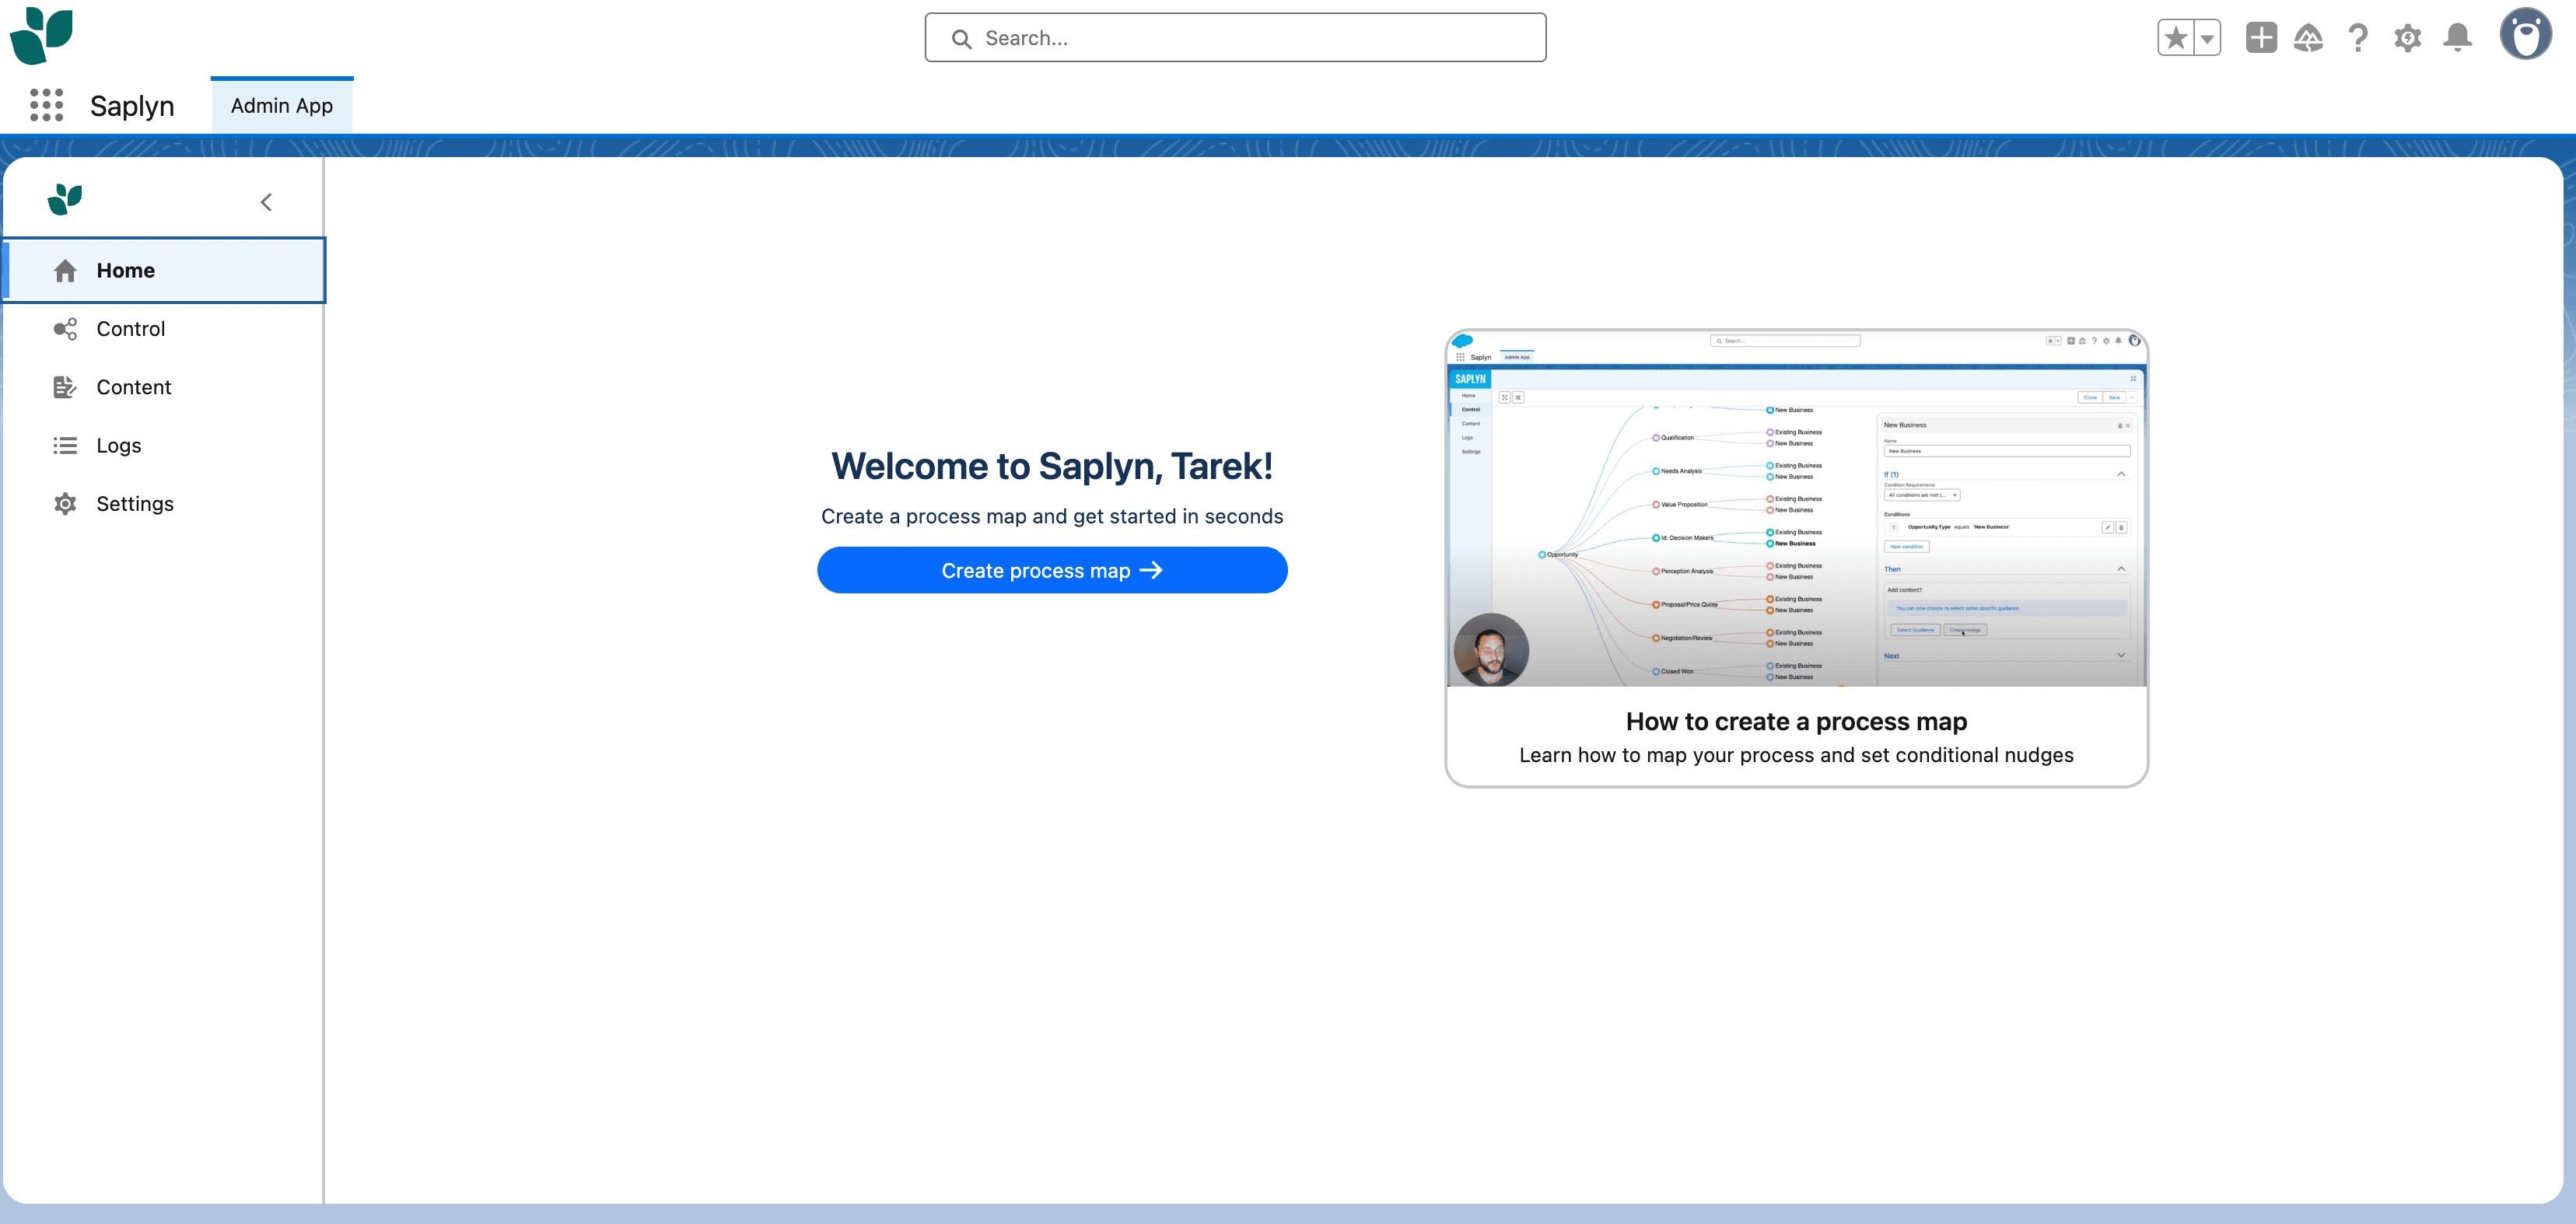Open the Trailhead guidance icon

pos(2308,38)
